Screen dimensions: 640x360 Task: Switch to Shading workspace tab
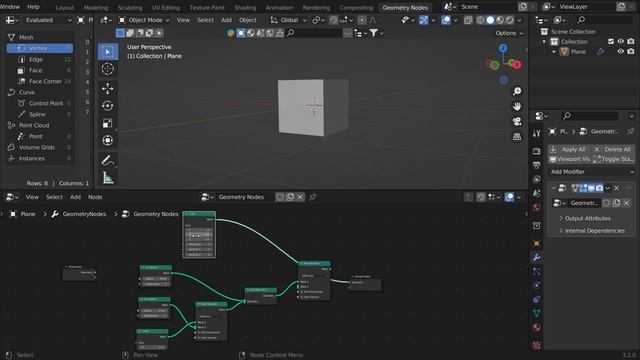click(245, 7)
